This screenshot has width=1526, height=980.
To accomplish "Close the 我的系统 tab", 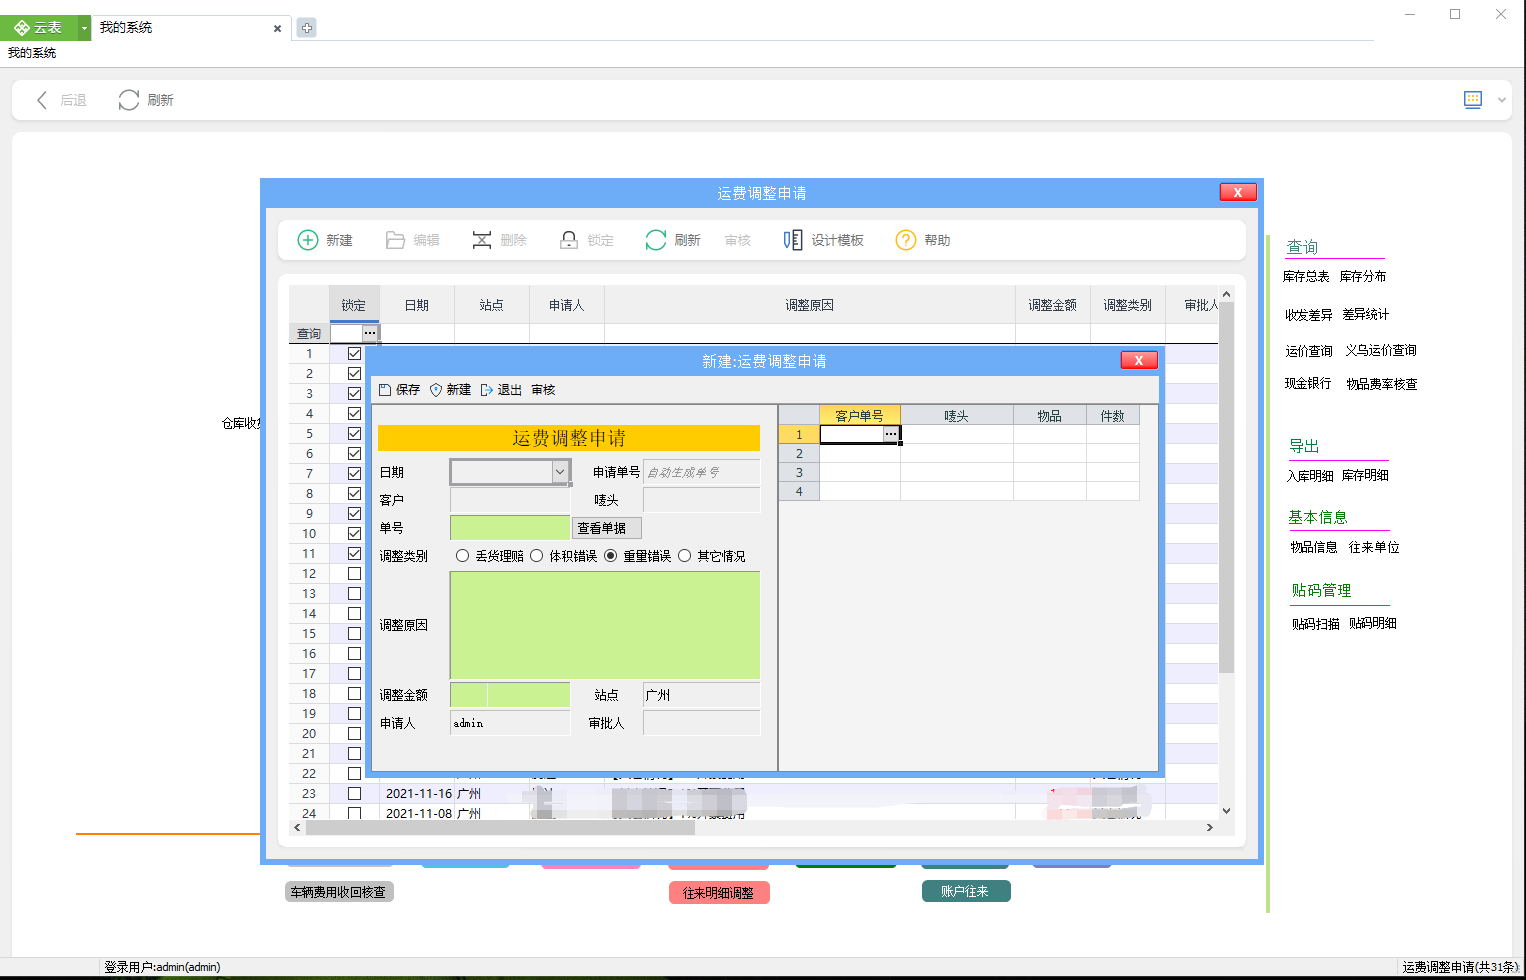I will click(277, 29).
